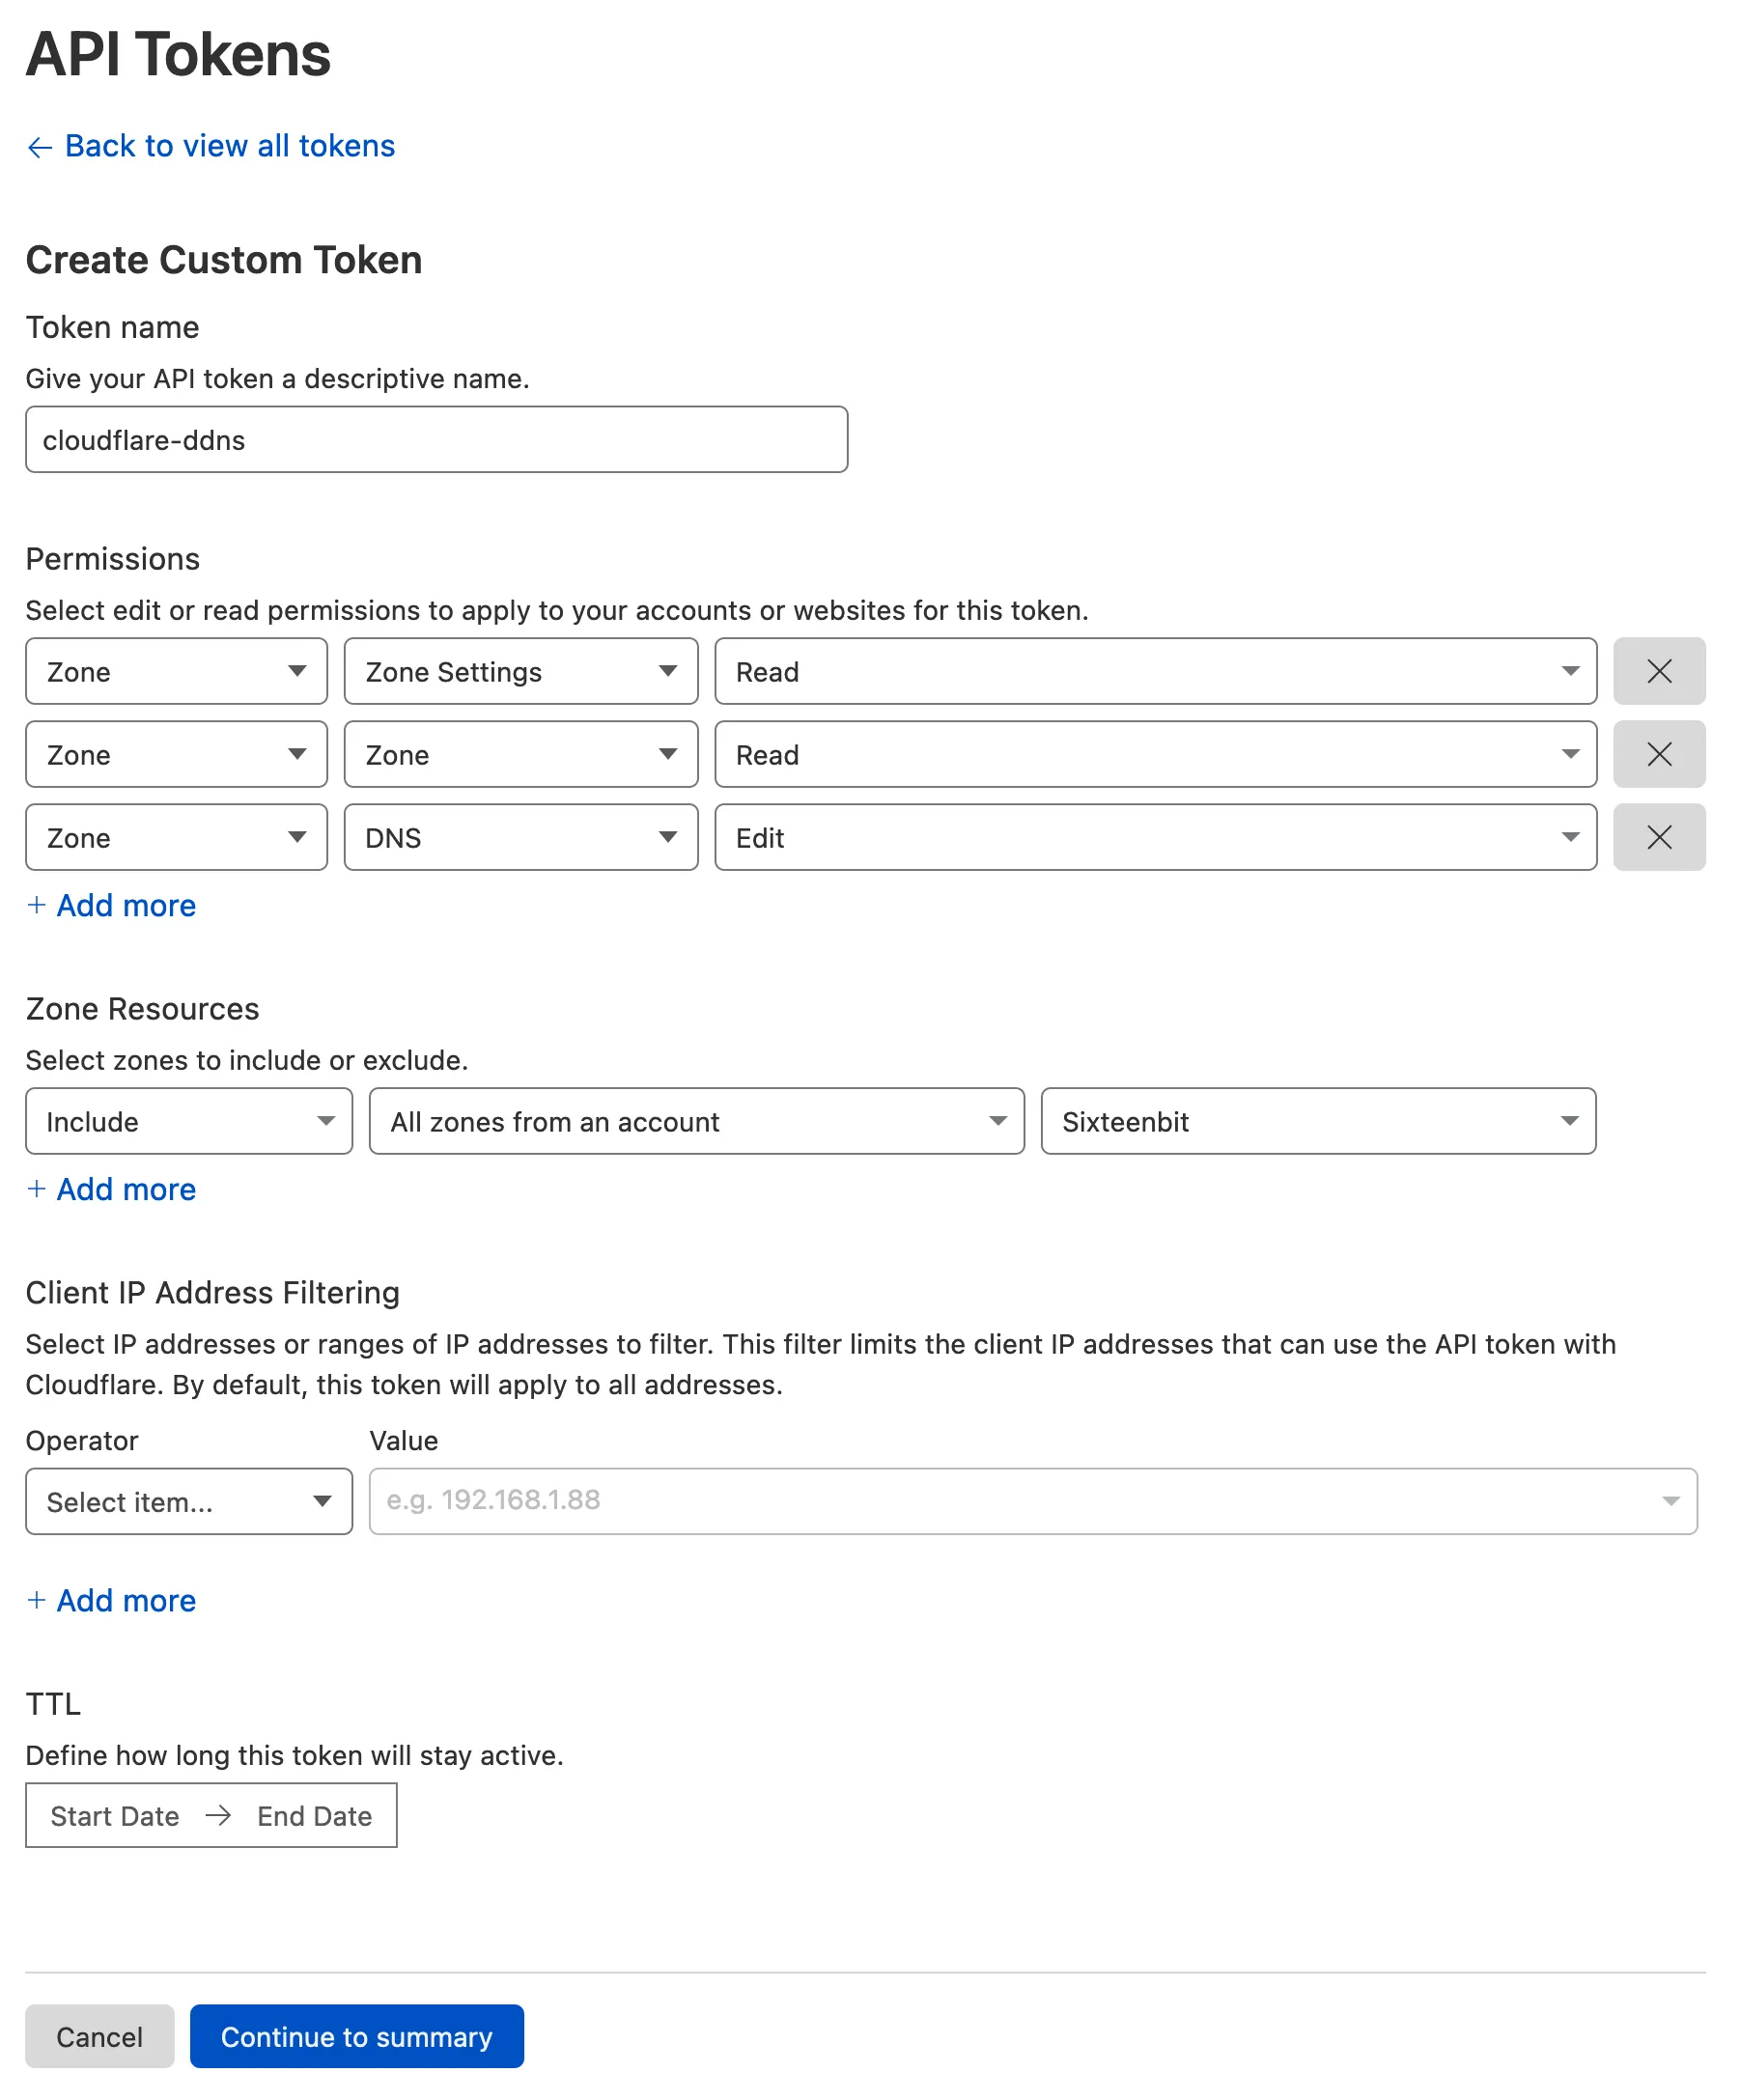Open the Read access dropdown in second row

(1154, 754)
